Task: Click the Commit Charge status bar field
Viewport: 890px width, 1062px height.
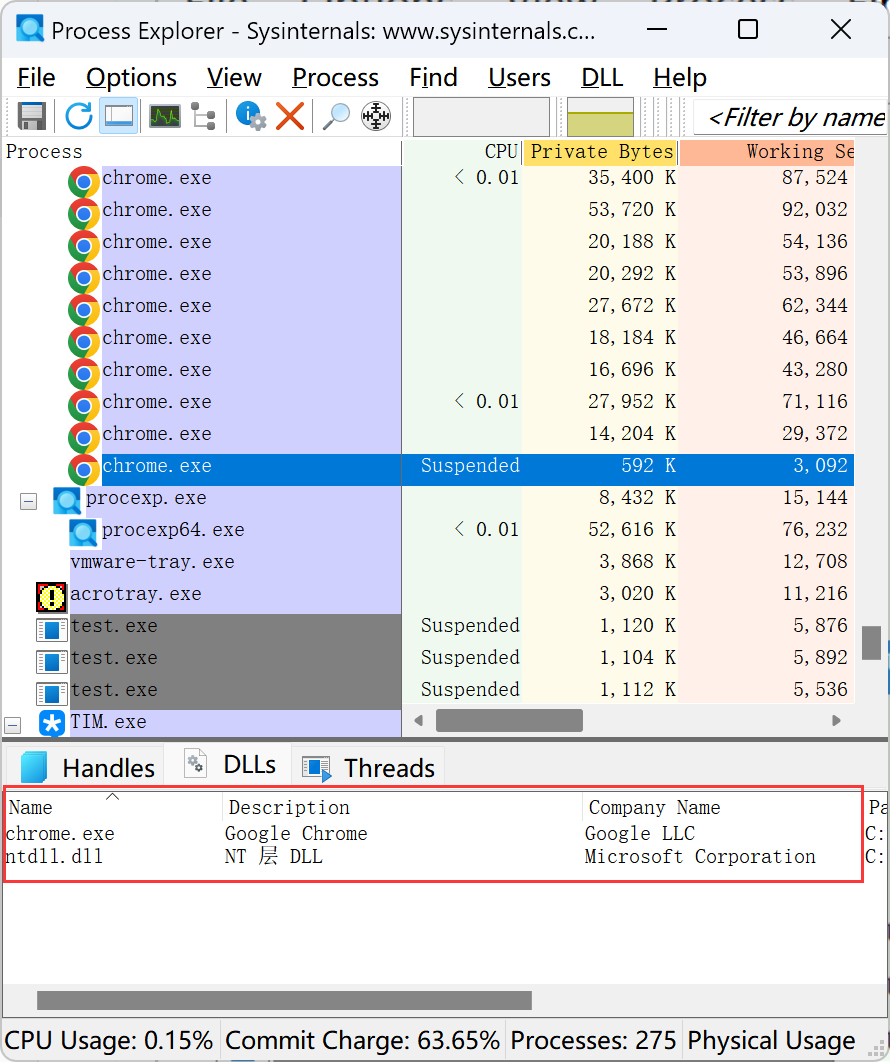Action: pyautogui.click(x=363, y=1040)
